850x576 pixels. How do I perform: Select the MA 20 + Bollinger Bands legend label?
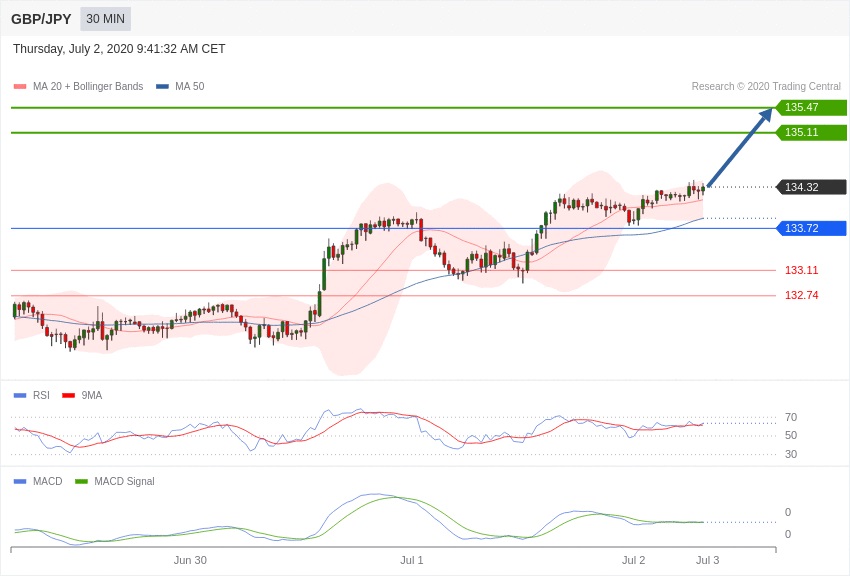(88, 86)
